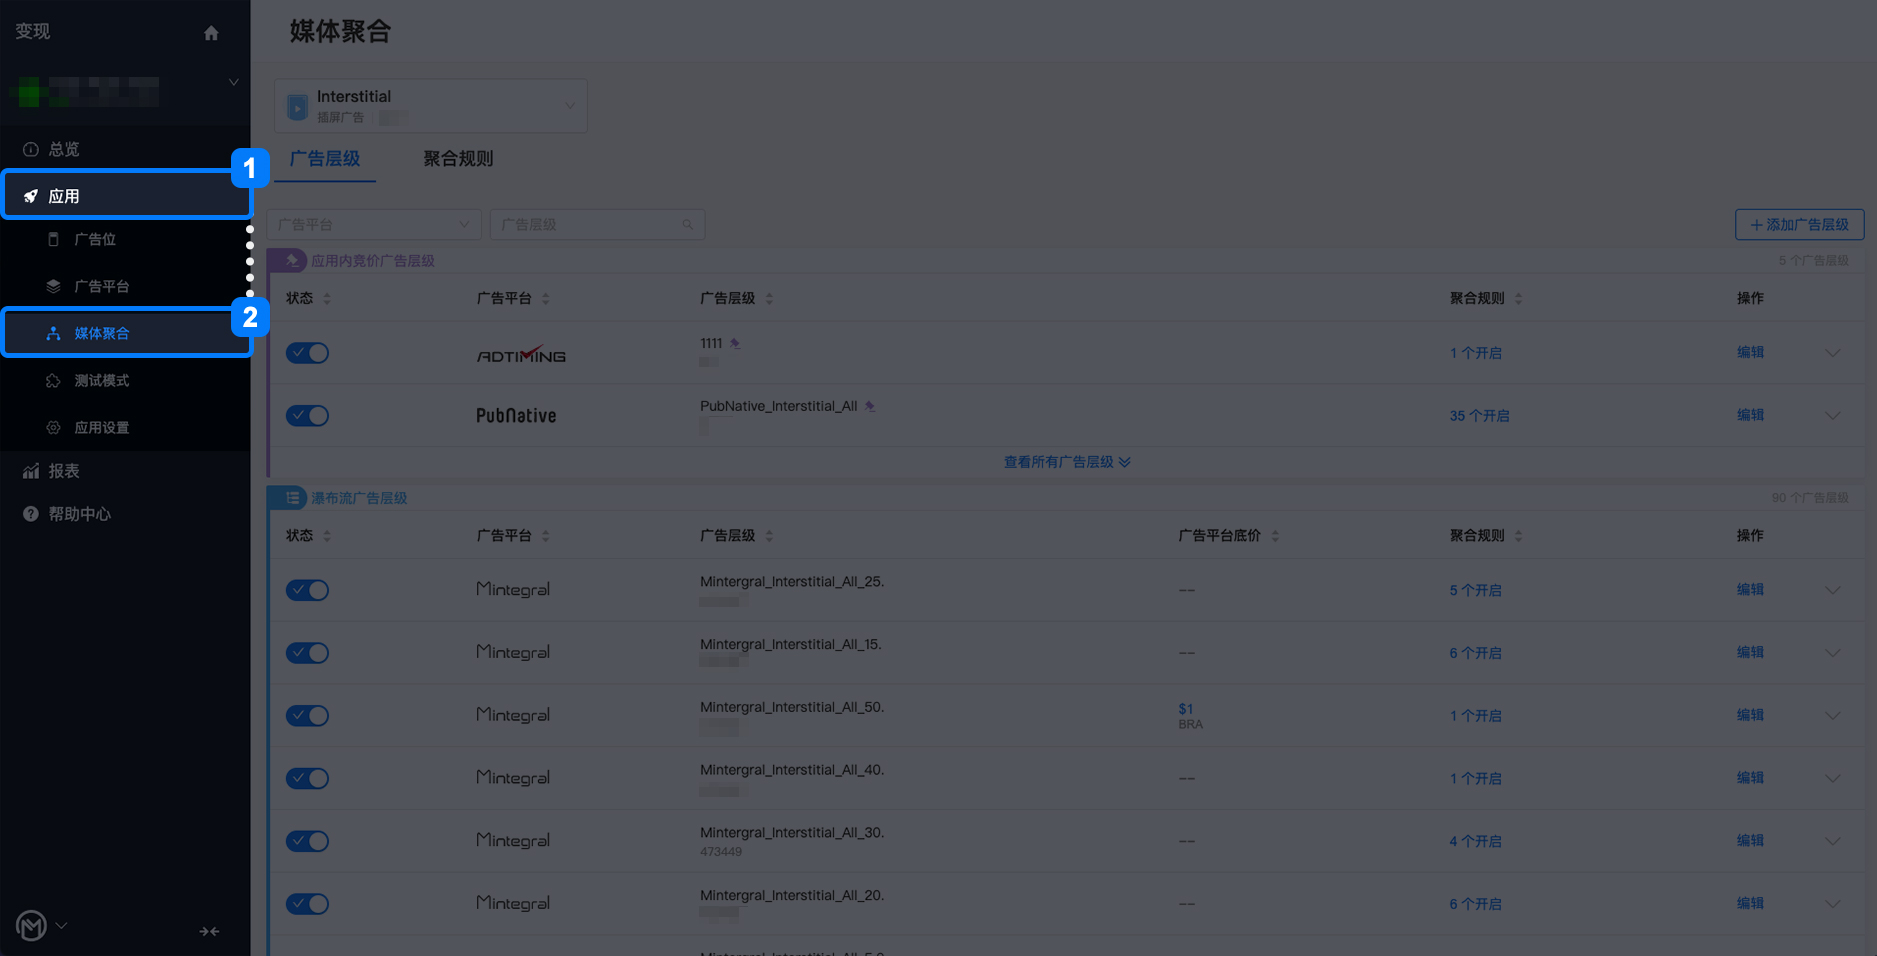Open 5 个开启 for Mintergral_Interstitial_All_25
This screenshot has height=956, width=1877.
tap(1475, 590)
